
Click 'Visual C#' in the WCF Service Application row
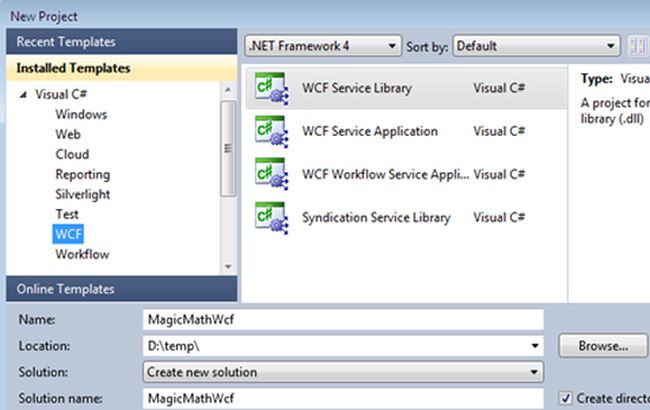click(499, 131)
